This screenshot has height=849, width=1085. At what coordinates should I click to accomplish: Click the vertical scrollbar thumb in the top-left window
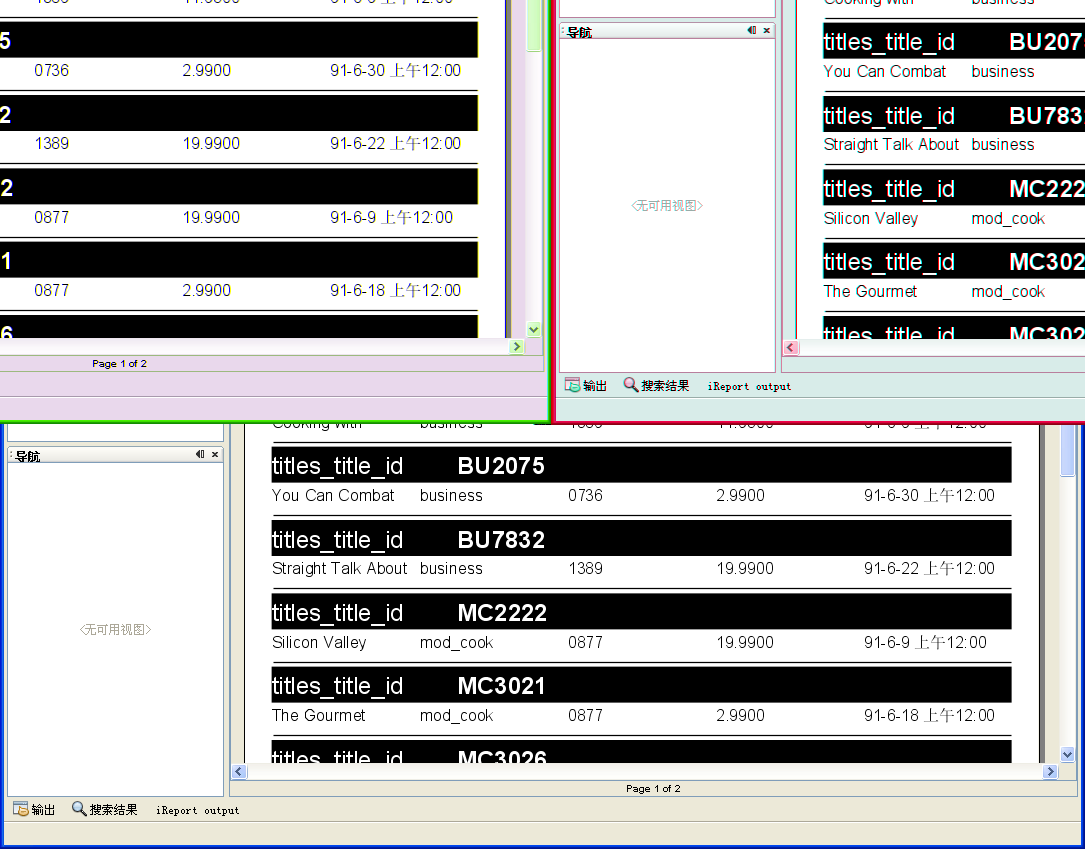coord(534,25)
